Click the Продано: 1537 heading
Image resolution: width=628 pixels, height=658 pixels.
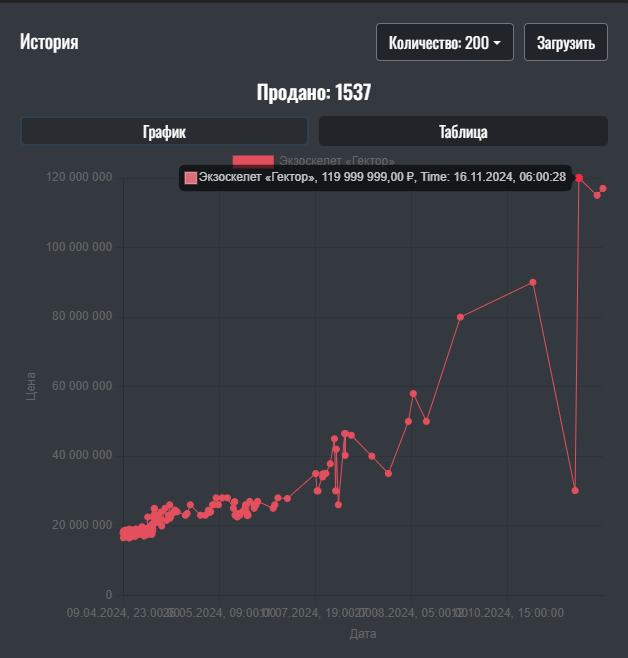pyautogui.click(x=314, y=93)
